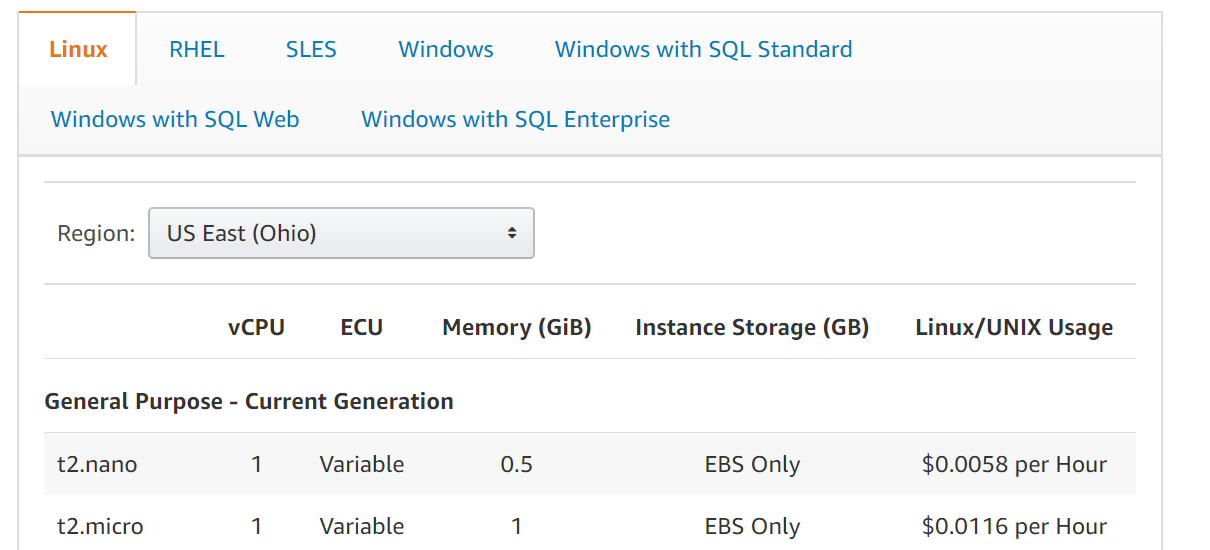Open the Region dropdown showing US East (Ohio)

click(x=341, y=233)
